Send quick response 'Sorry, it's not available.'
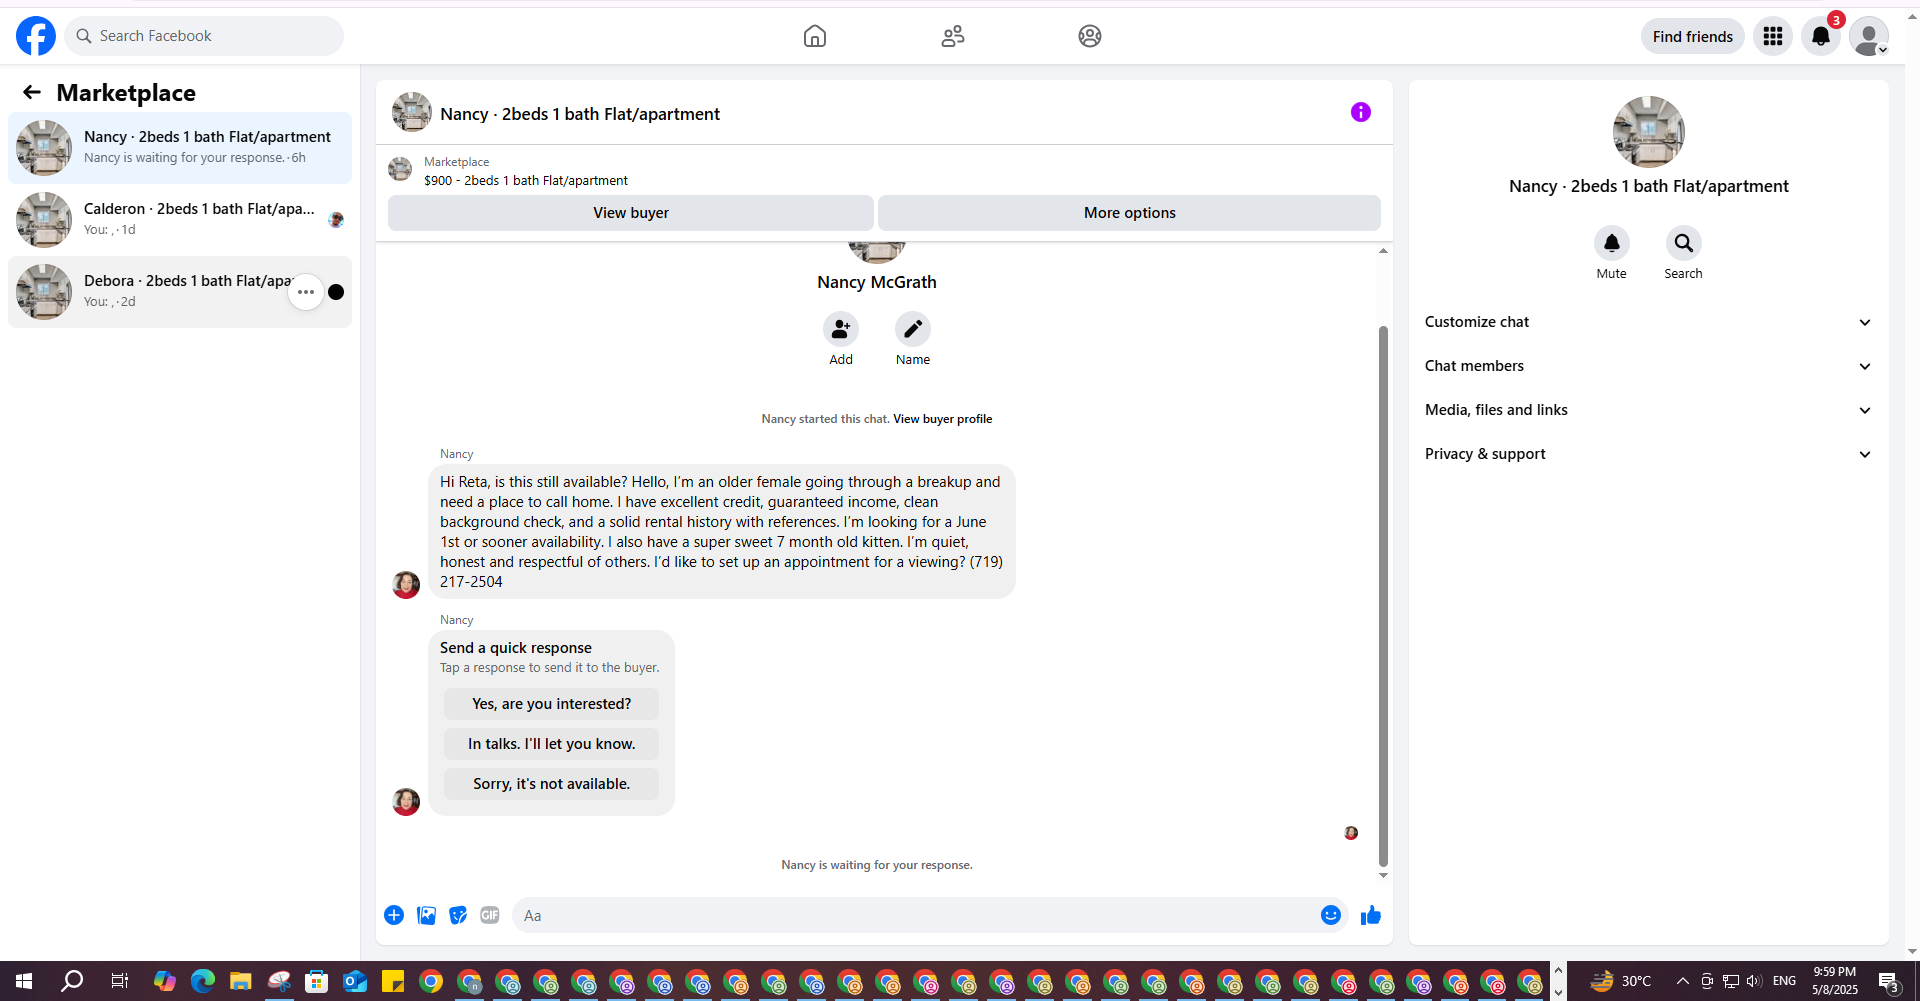This screenshot has width=1920, height=1001. pyautogui.click(x=552, y=784)
